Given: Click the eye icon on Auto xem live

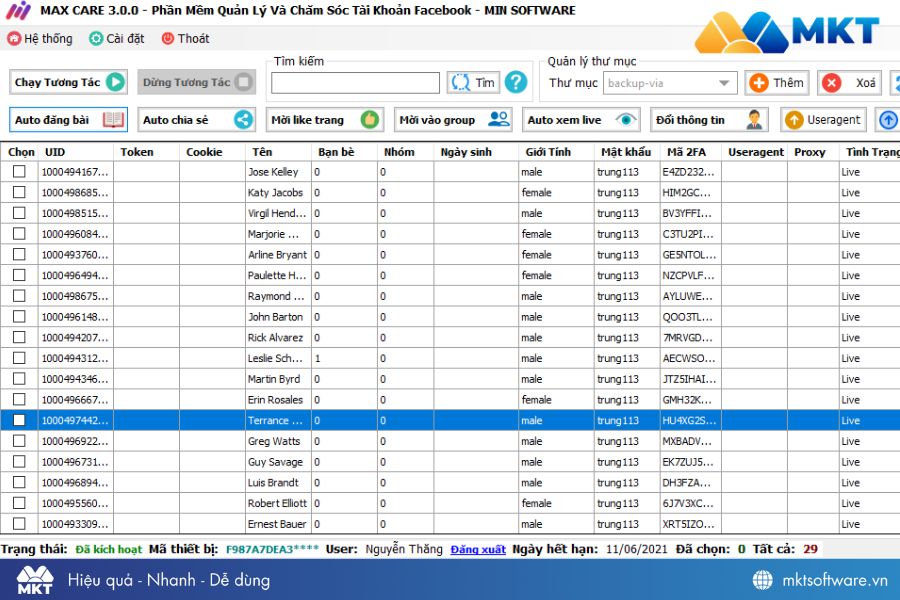Looking at the screenshot, I should 626,119.
